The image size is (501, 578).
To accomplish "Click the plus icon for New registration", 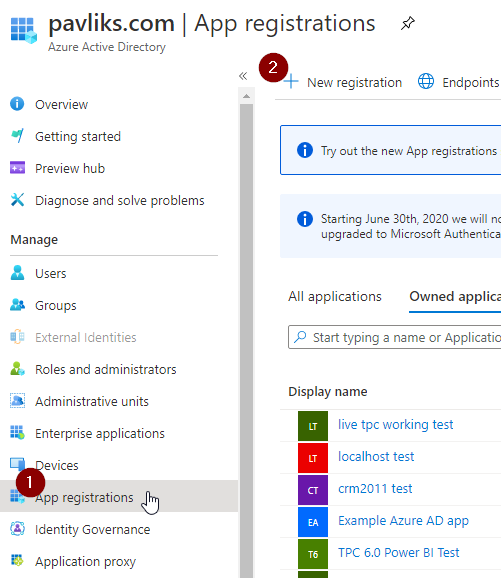I will 291,81.
